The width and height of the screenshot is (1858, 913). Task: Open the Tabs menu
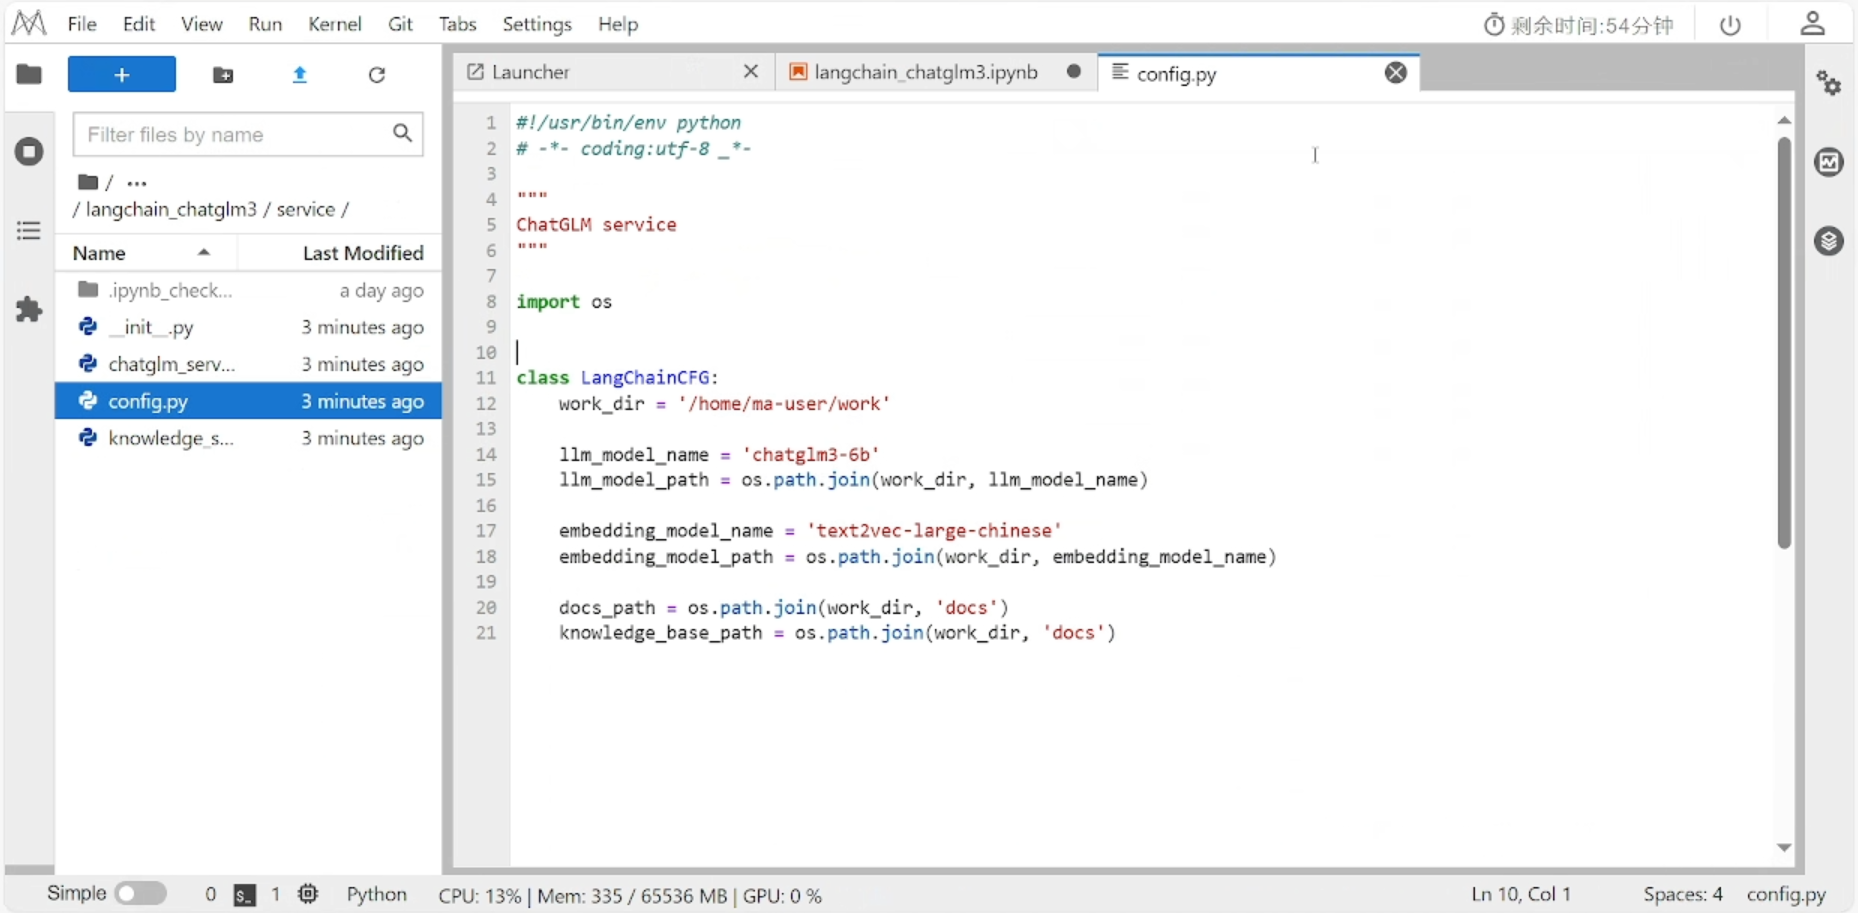(457, 24)
